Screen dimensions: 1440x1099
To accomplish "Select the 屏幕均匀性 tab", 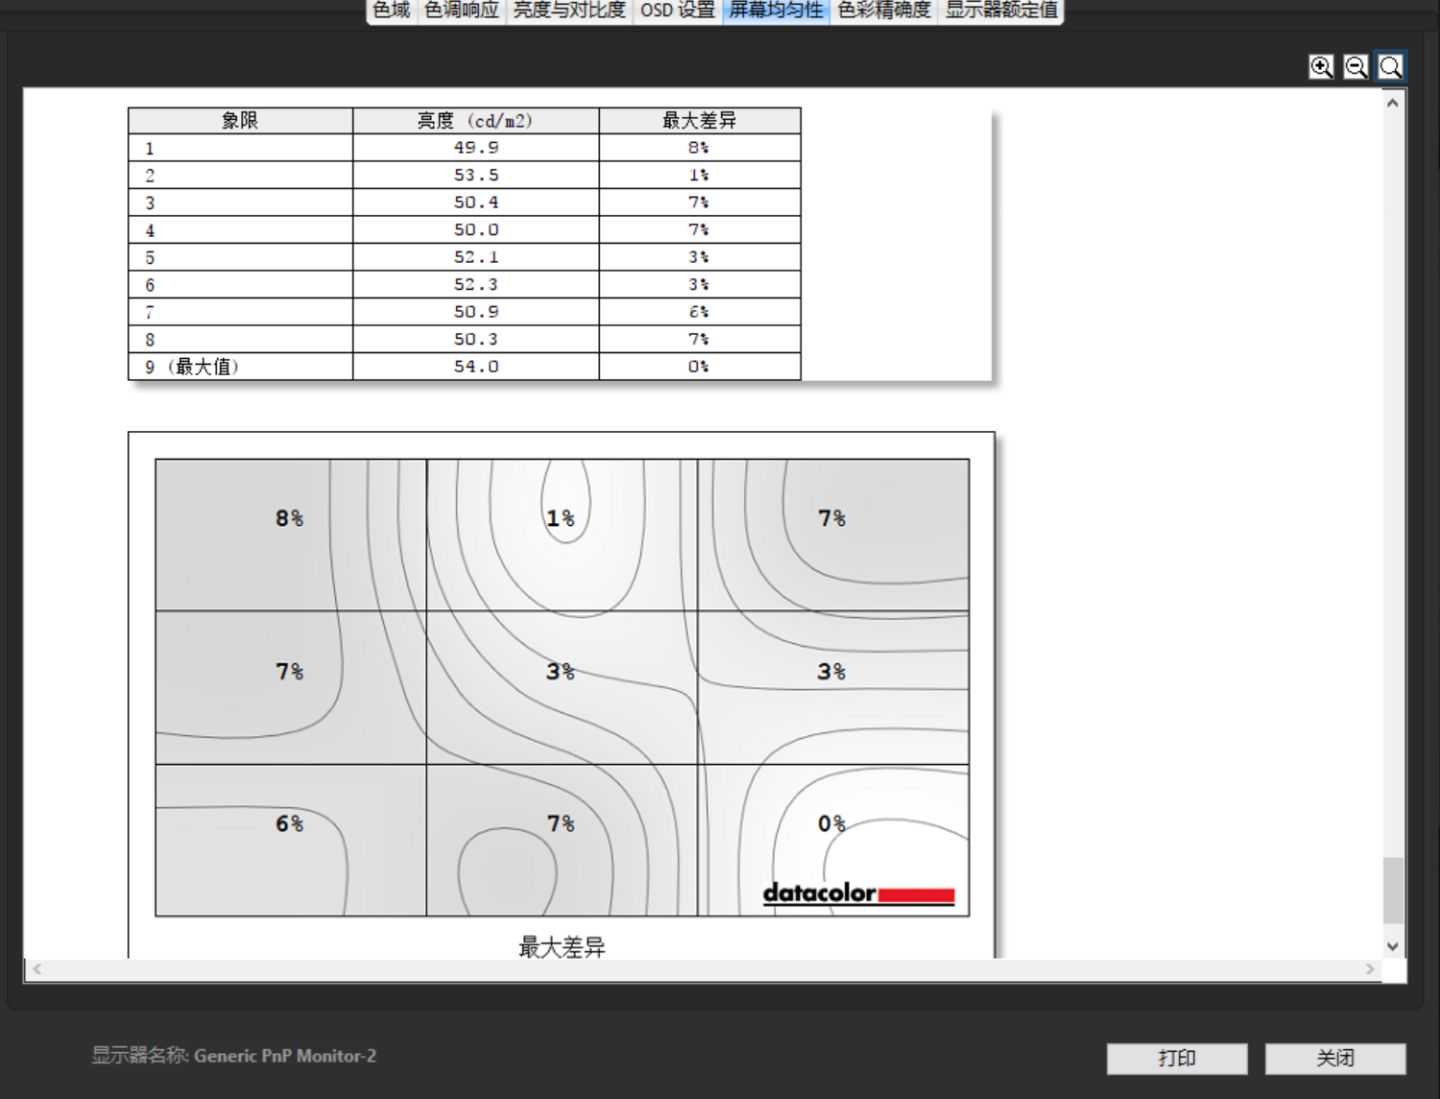I will [776, 11].
